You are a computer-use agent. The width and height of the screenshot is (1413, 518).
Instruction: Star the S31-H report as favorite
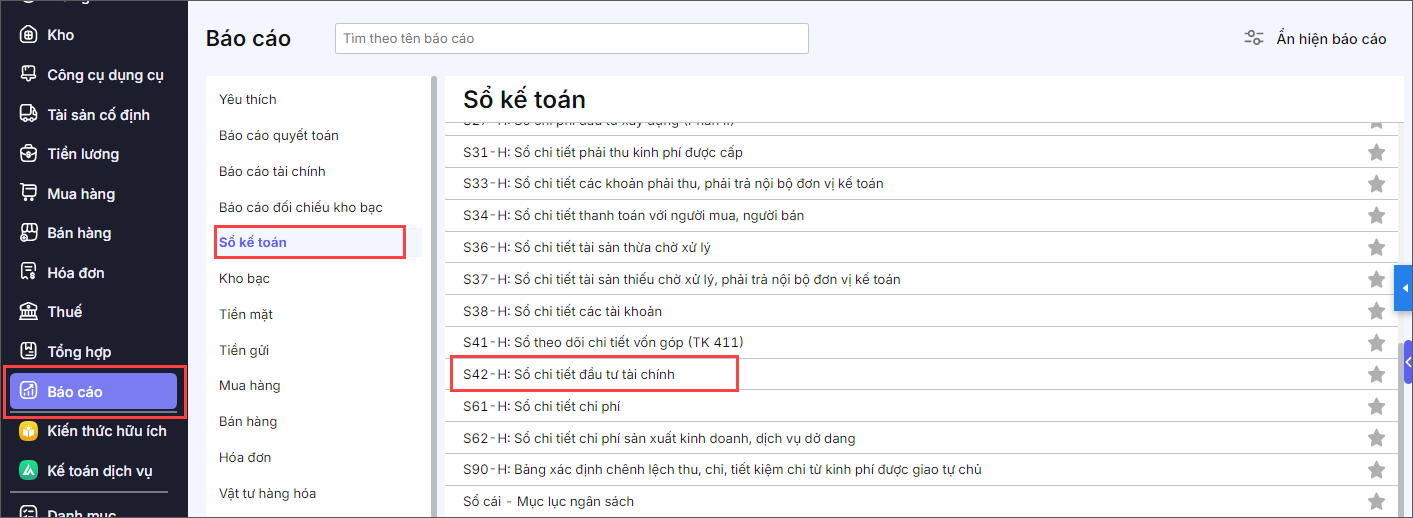point(1376,153)
